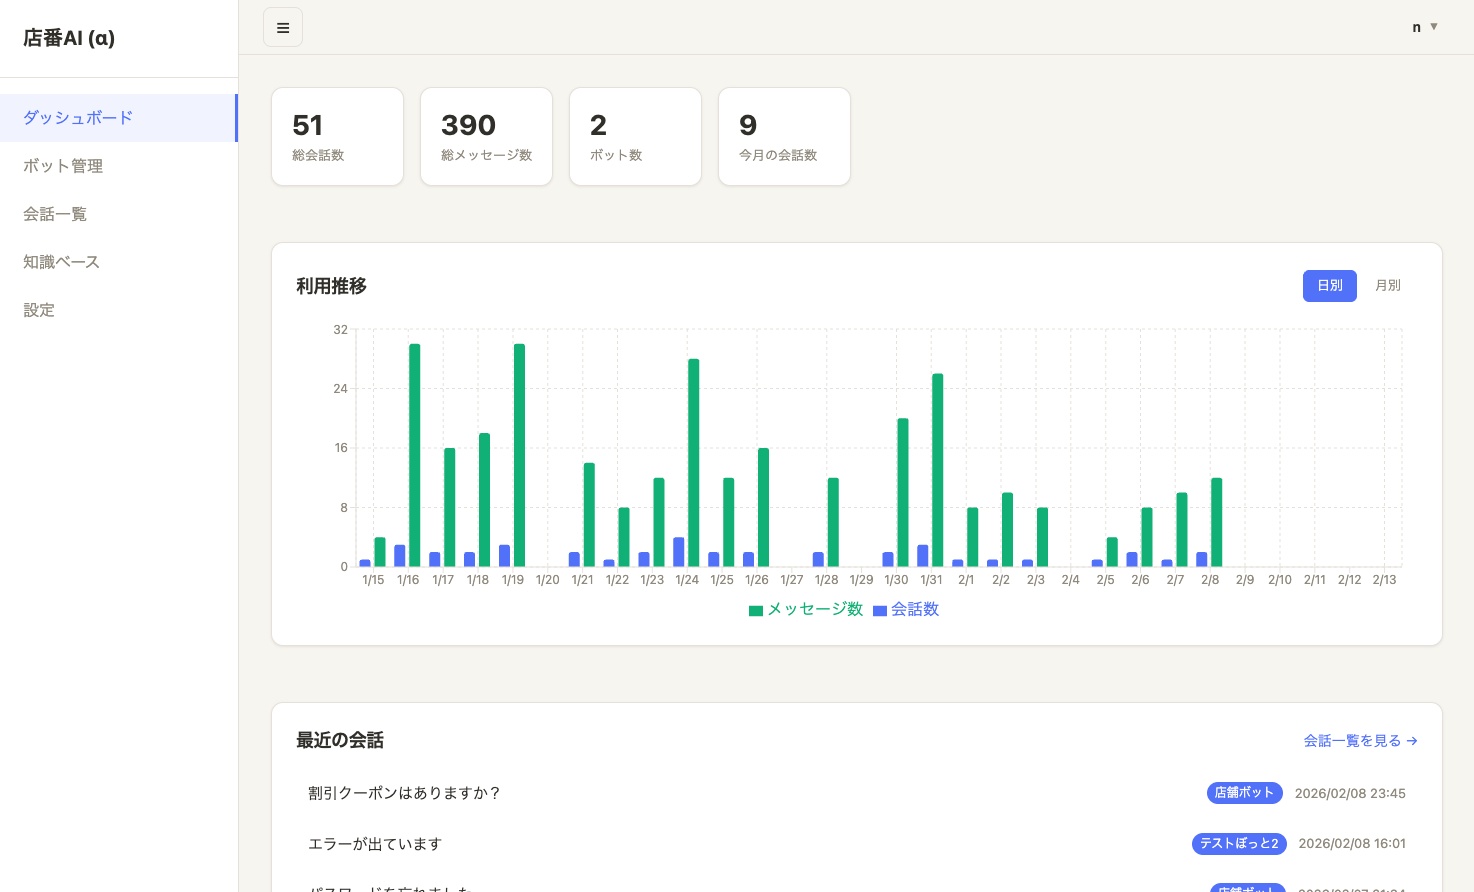Image resolution: width=1474 pixels, height=892 pixels.
Task: Click the テストぼっと2 badge
Action: click(1238, 843)
